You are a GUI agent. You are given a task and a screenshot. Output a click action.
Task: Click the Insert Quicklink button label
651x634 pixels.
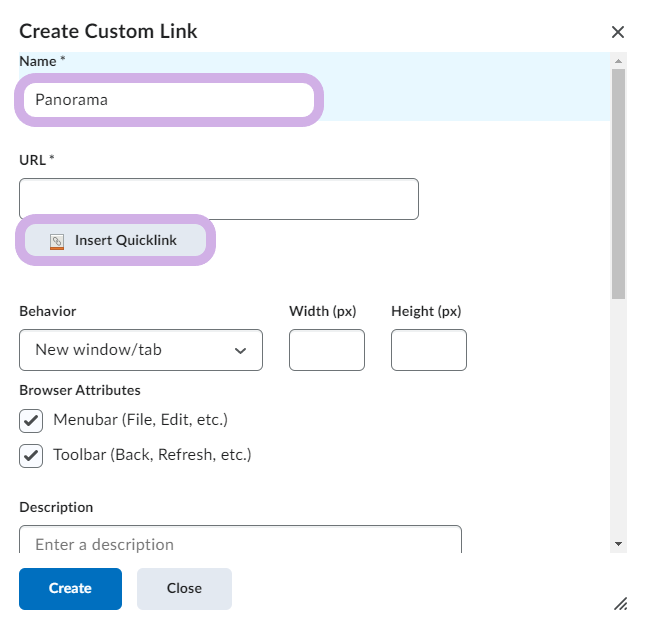pos(125,241)
